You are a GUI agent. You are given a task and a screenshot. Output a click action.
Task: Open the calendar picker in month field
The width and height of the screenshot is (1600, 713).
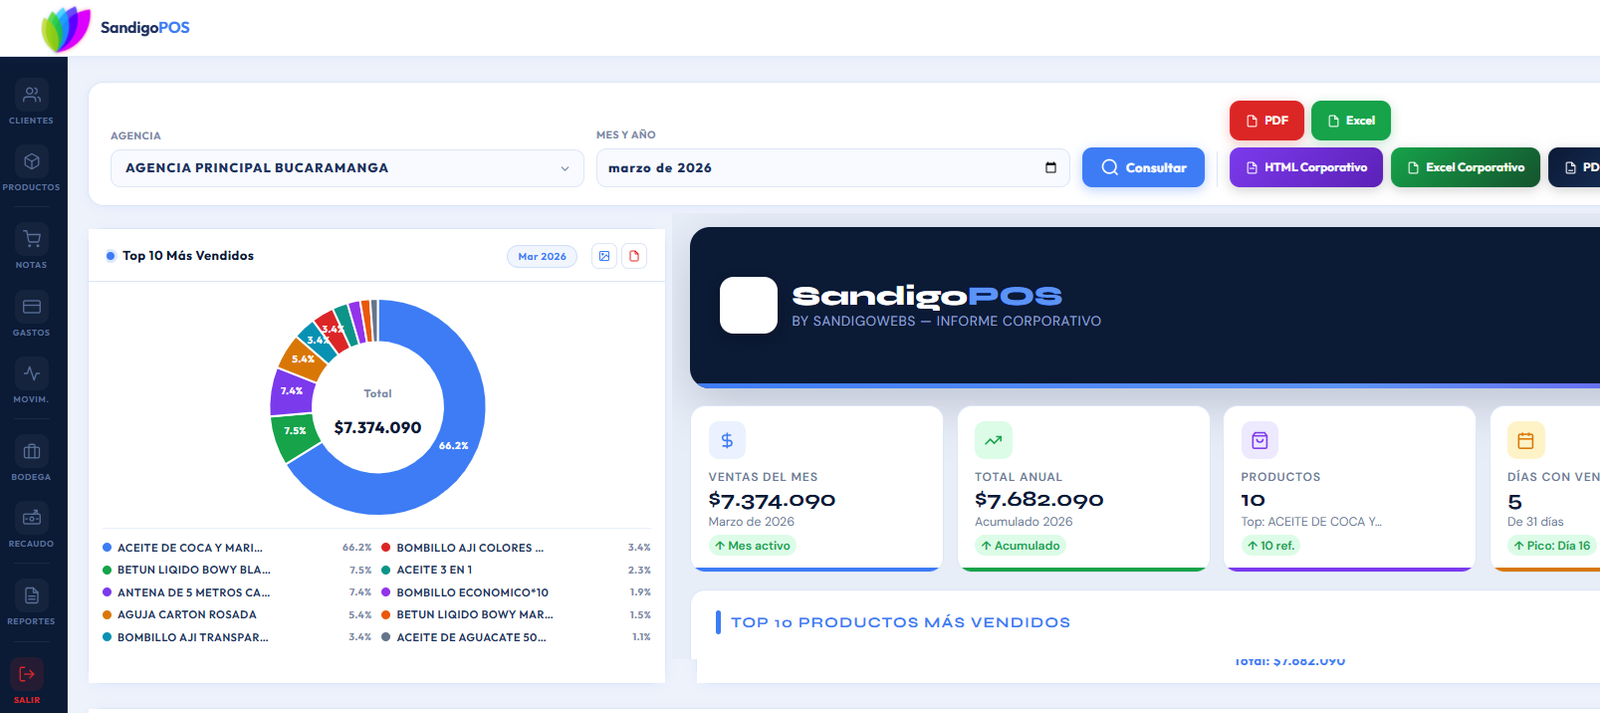tap(1050, 167)
